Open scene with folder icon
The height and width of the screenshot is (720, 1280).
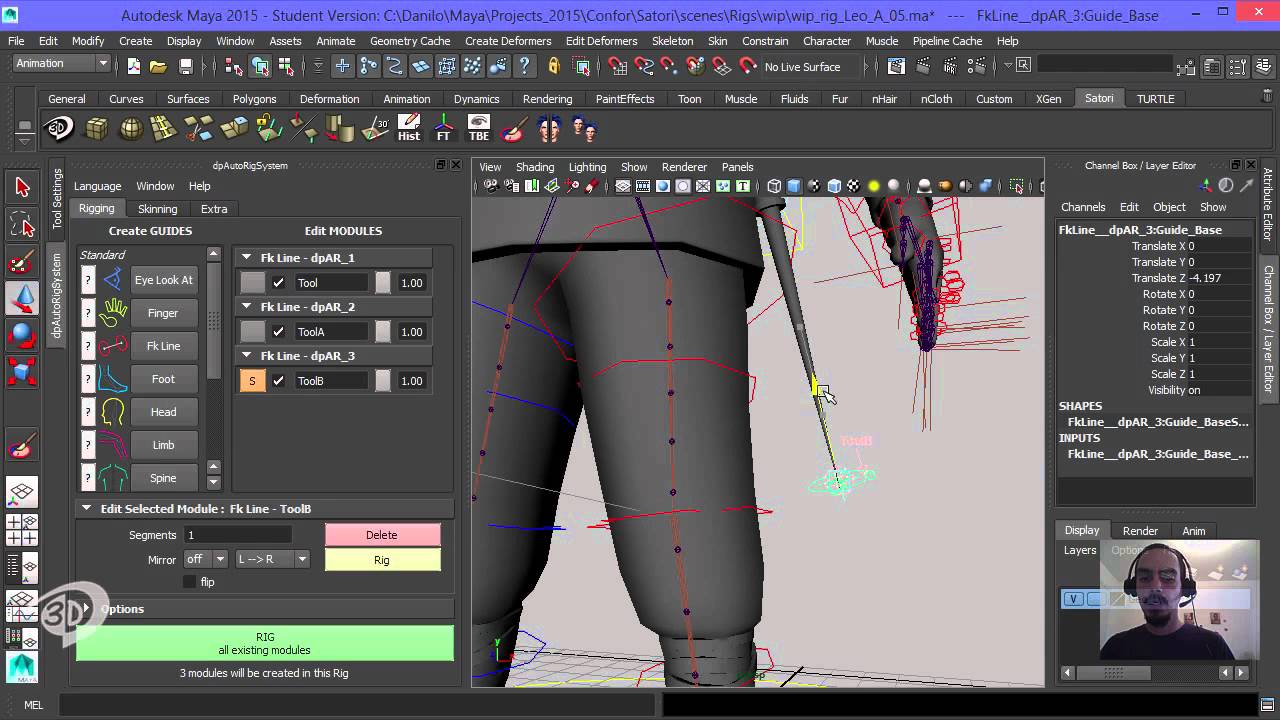pyautogui.click(x=158, y=67)
